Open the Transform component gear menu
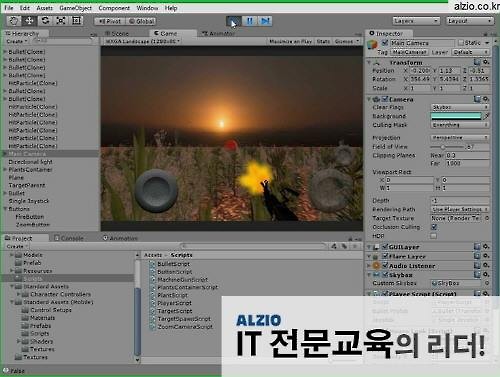The height and width of the screenshot is (377, 500). (486, 62)
